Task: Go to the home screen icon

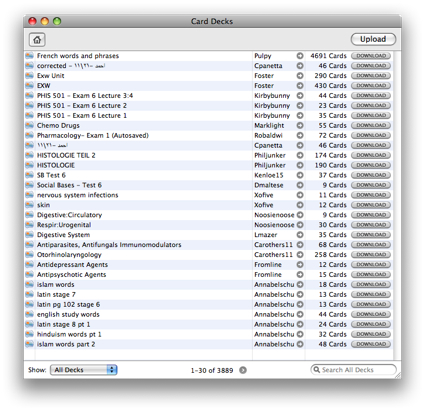Action: tap(37, 40)
